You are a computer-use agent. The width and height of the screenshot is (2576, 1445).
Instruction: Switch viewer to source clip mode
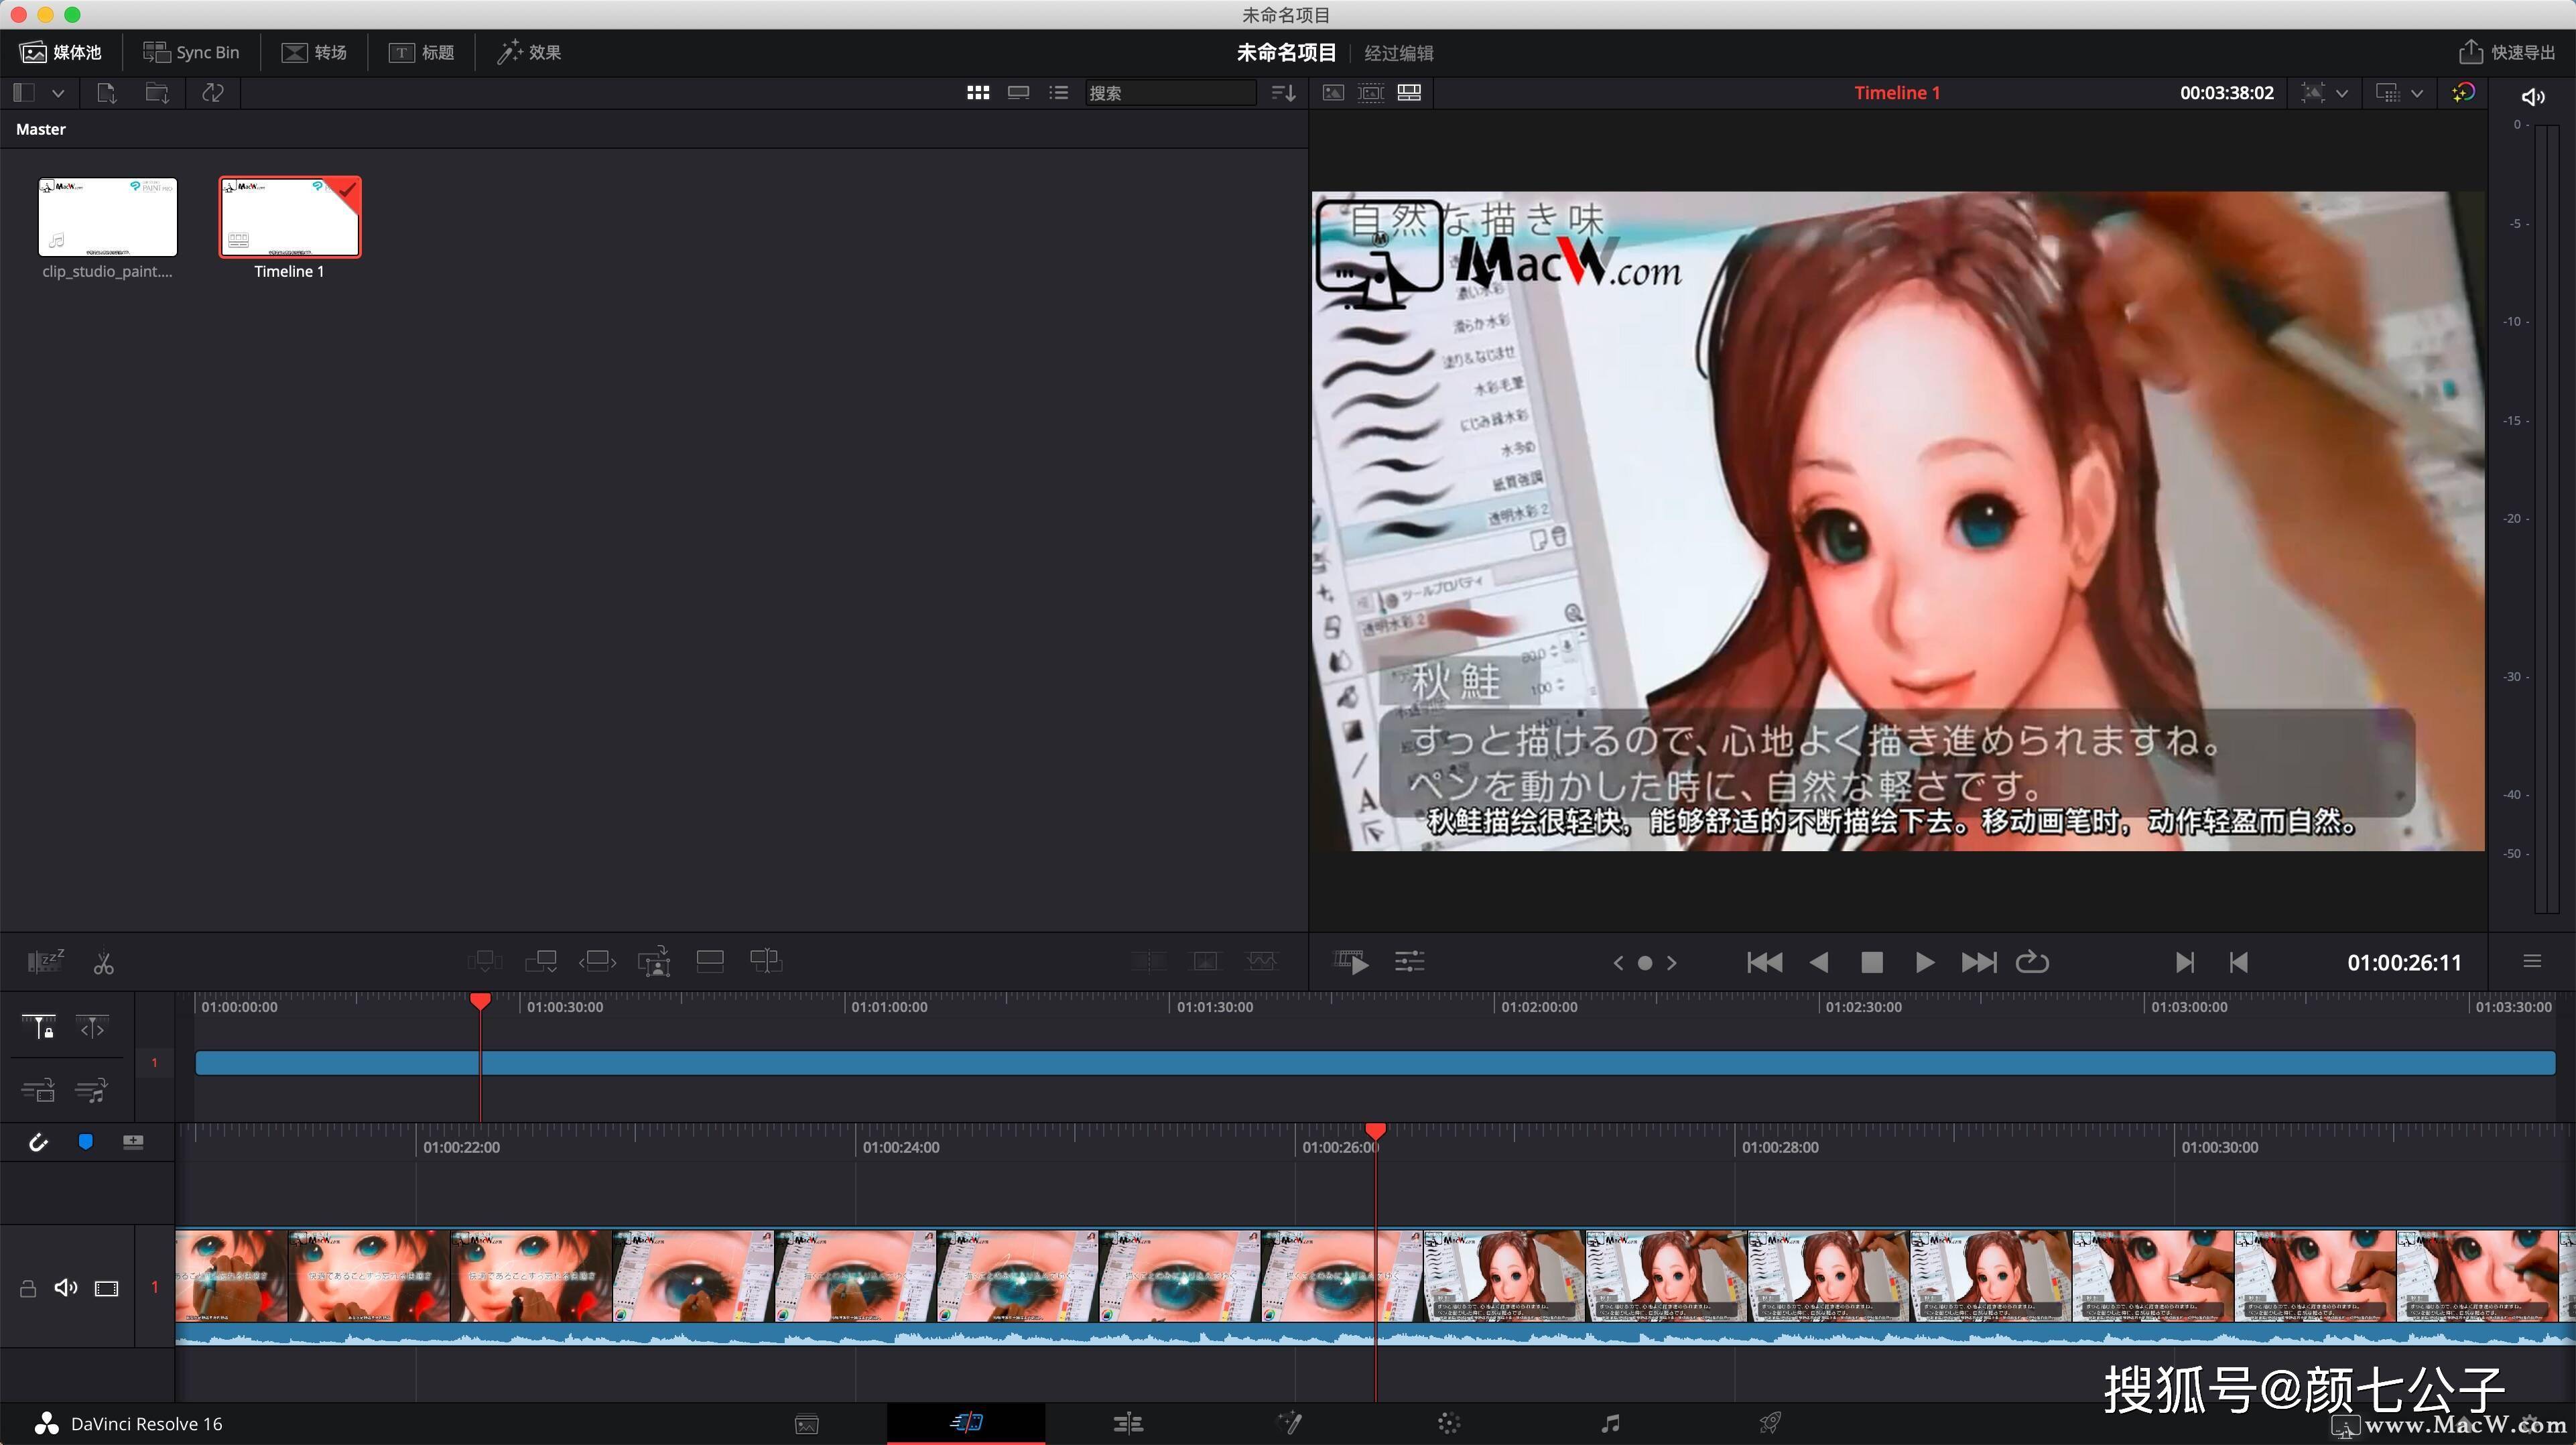click(x=1333, y=93)
